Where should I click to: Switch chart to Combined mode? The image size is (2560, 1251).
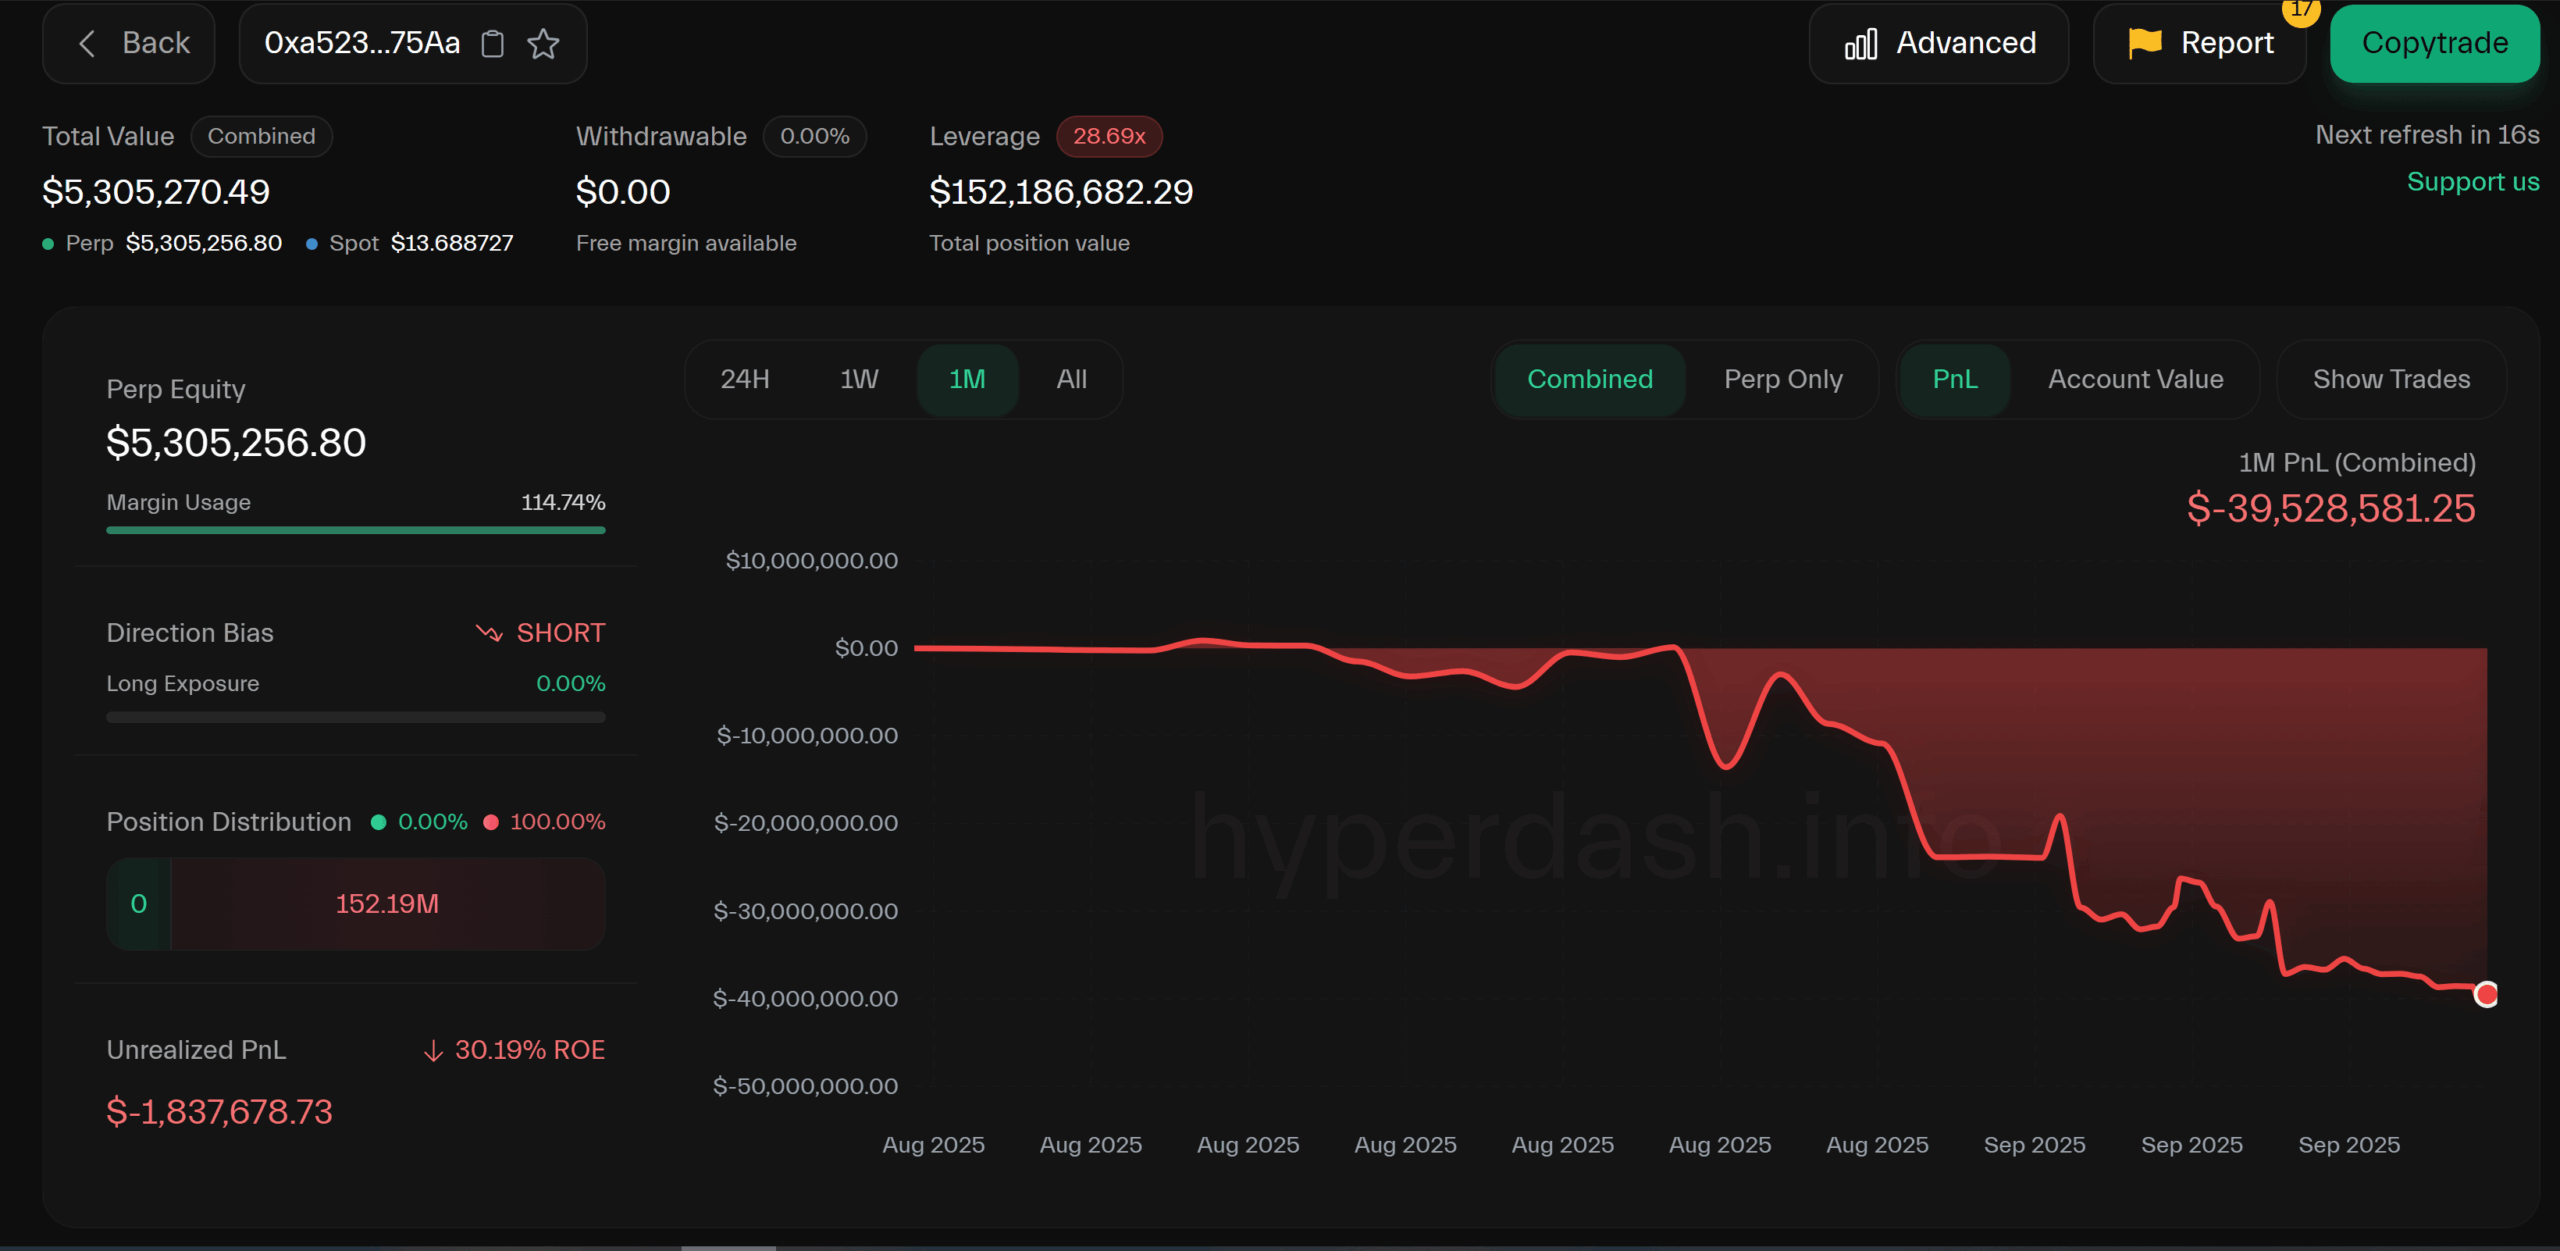coord(1590,379)
